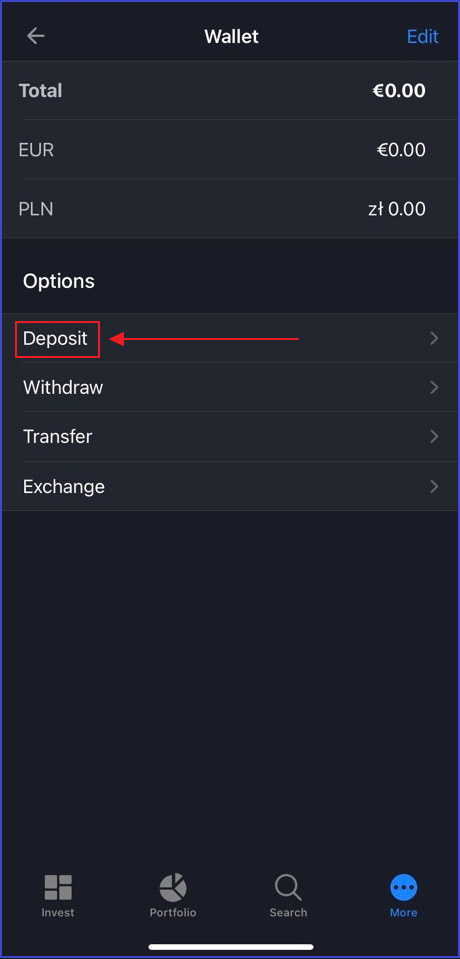Tap the Search magnifier icon
Viewport: 460px width, 959px height.
(288, 887)
